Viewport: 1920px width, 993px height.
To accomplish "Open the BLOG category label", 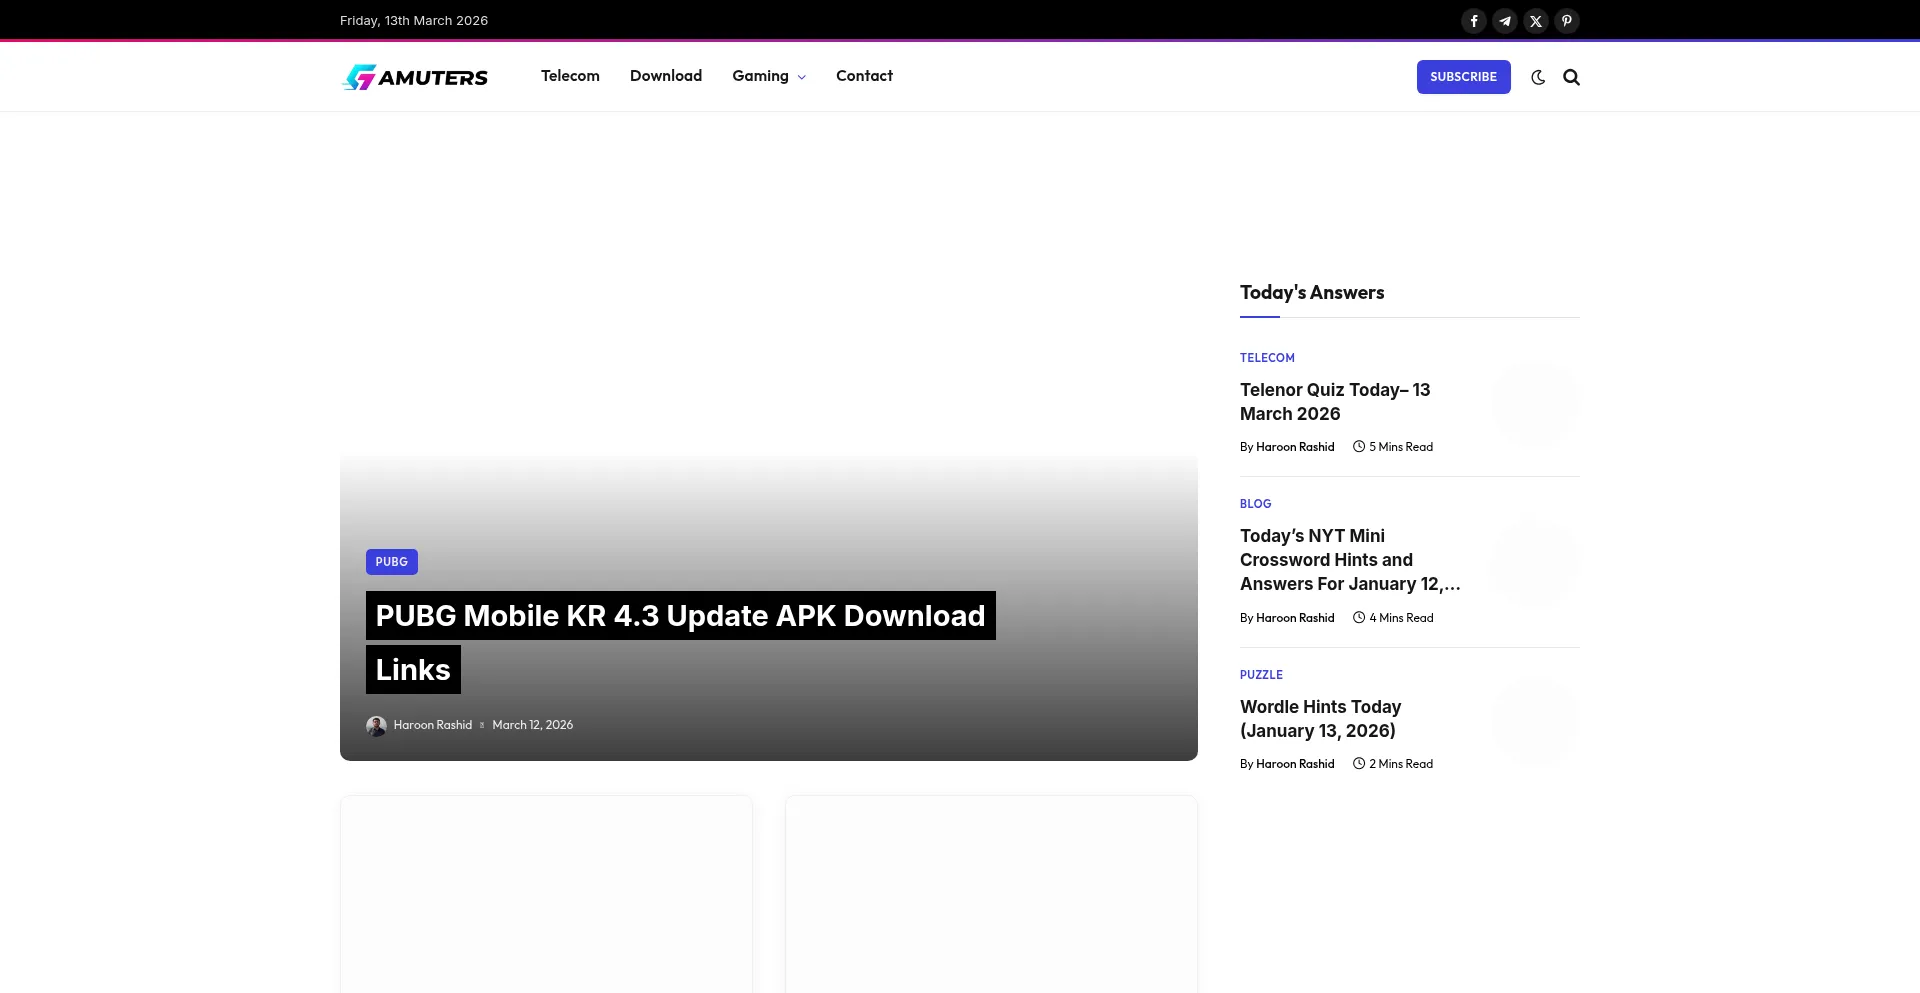I will [1255, 504].
